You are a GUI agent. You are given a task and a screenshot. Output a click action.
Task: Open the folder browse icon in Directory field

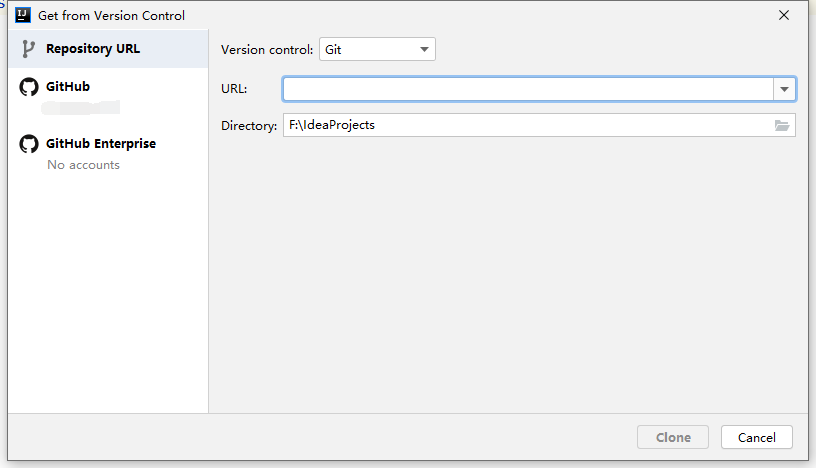click(x=782, y=125)
